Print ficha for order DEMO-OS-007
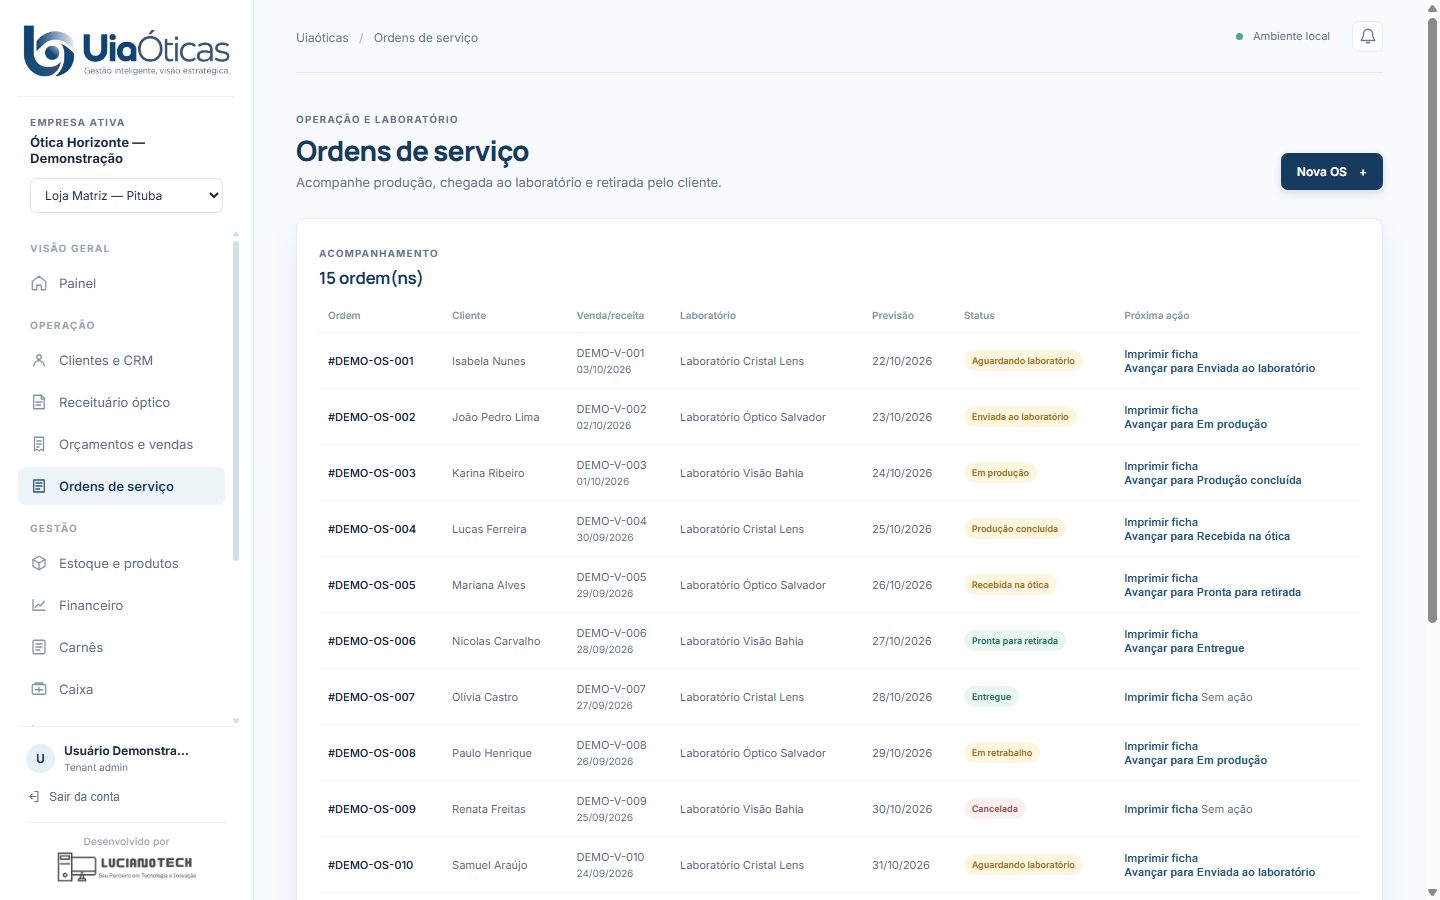This screenshot has height=900, width=1440. coord(1161,697)
